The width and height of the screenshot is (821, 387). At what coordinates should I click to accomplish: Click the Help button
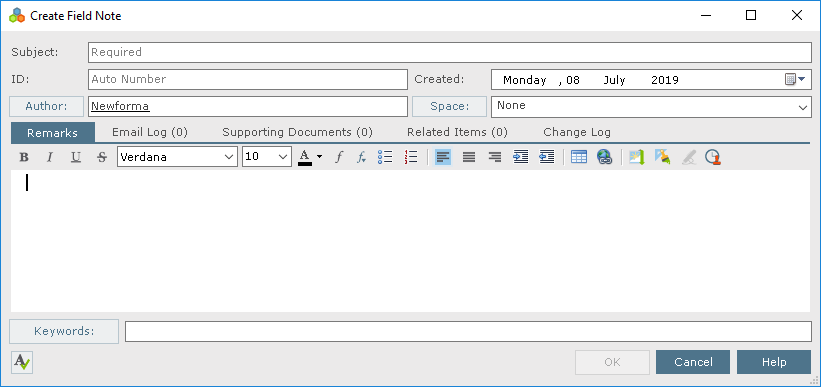point(774,362)
